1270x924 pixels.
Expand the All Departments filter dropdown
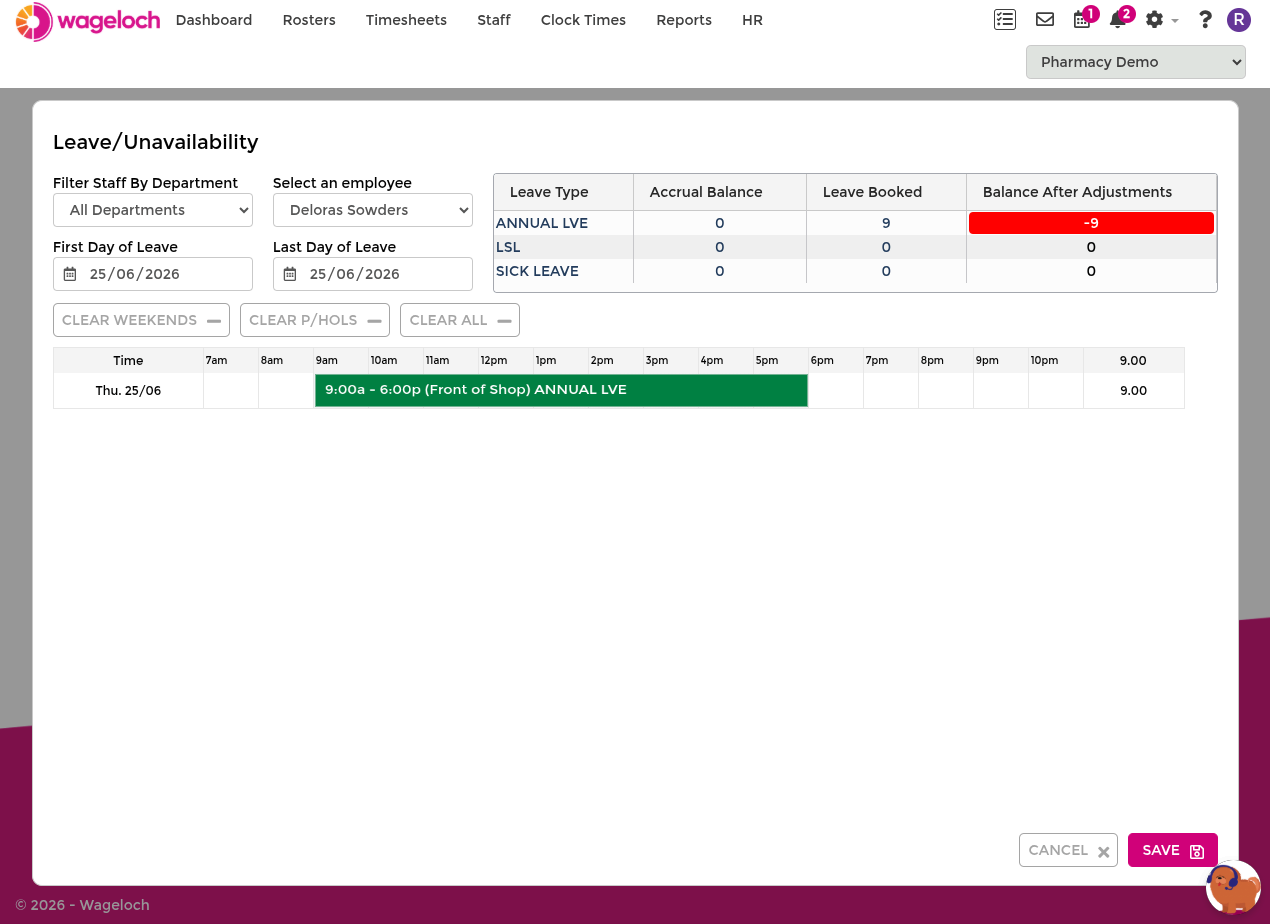(x=153, y=210)
